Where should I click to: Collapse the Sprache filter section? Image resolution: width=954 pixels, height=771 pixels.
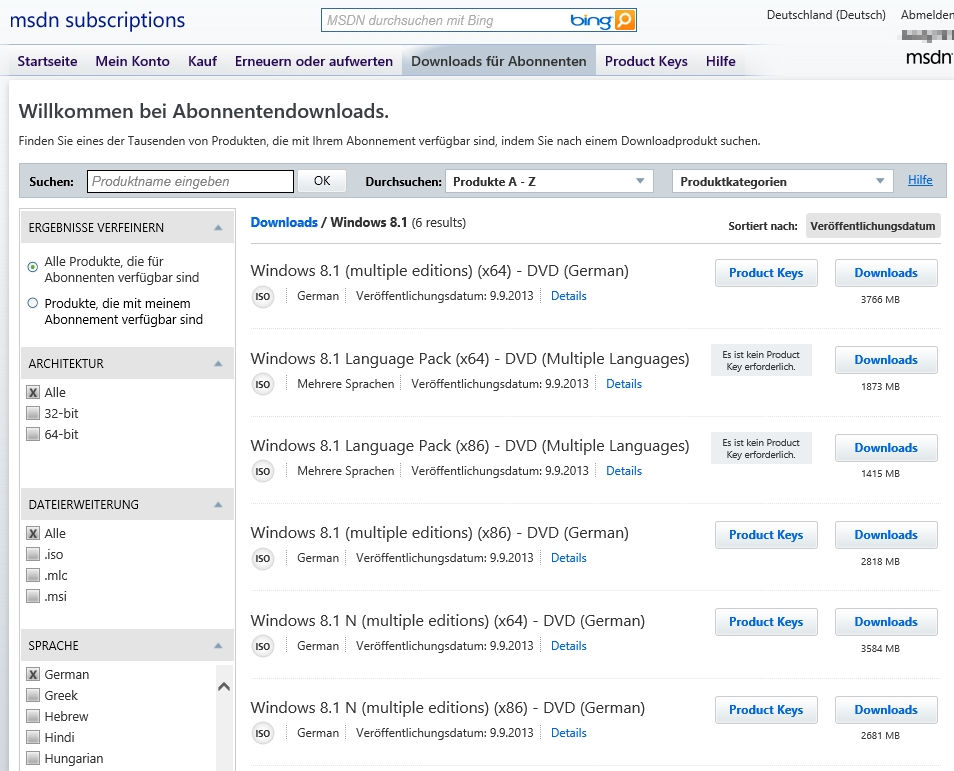point(218,646)
